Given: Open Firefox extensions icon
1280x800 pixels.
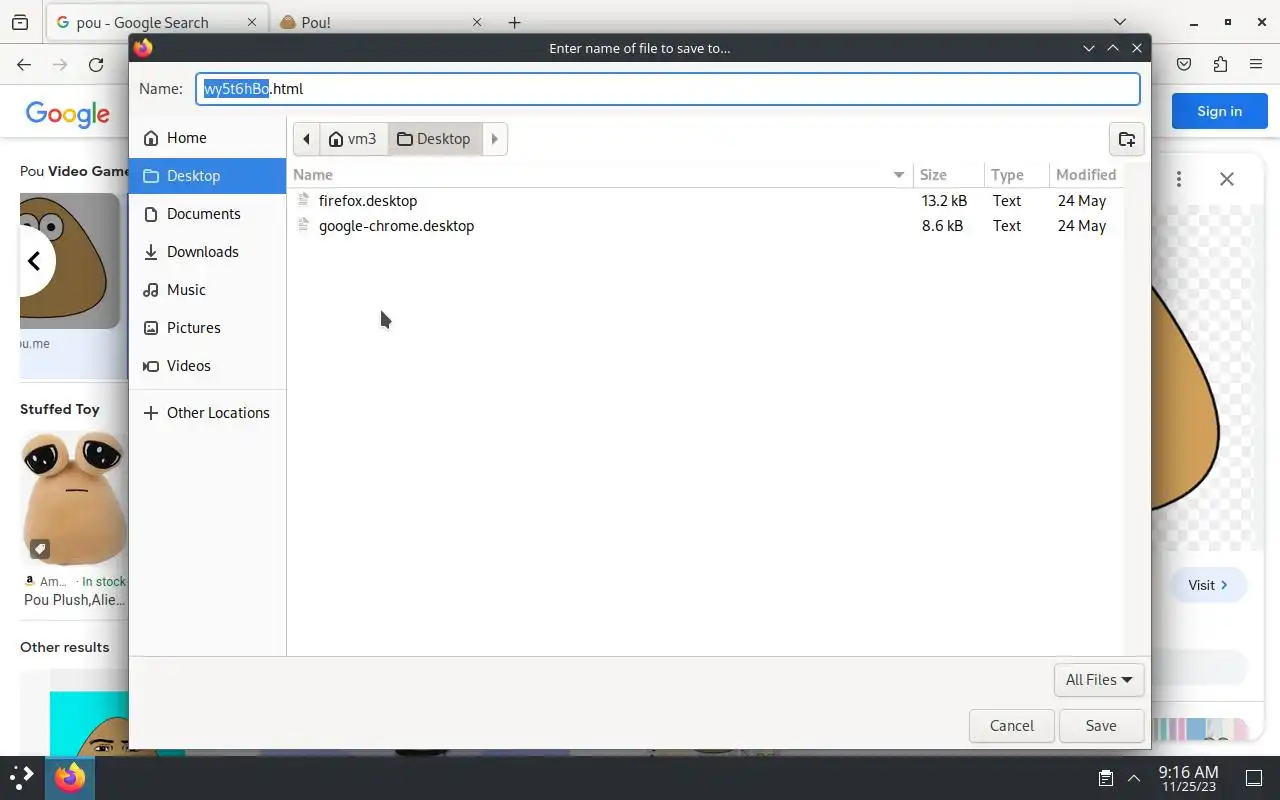Looking at the screenshot, I should tap(1220, 64).
